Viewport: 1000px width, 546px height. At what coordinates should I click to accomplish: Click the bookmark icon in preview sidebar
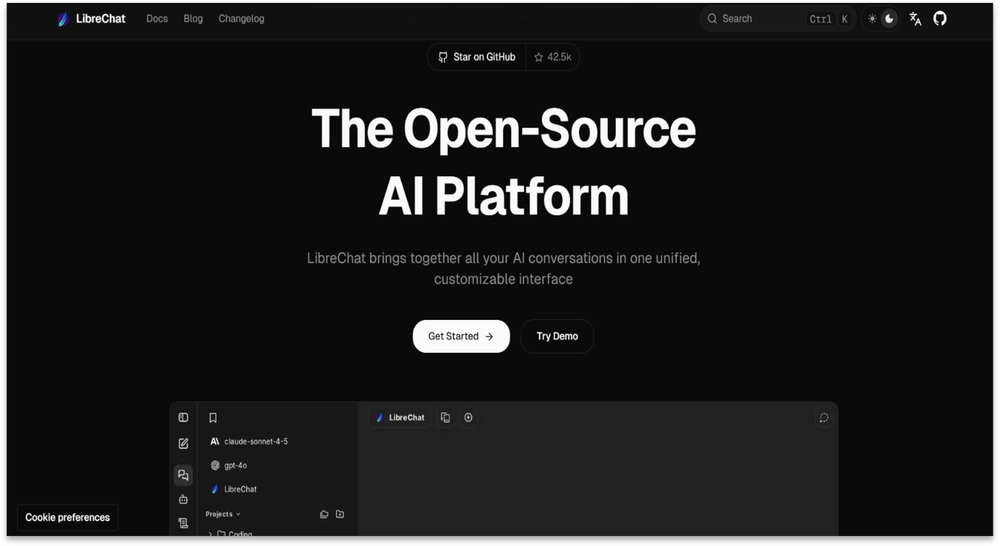point(213,418)
